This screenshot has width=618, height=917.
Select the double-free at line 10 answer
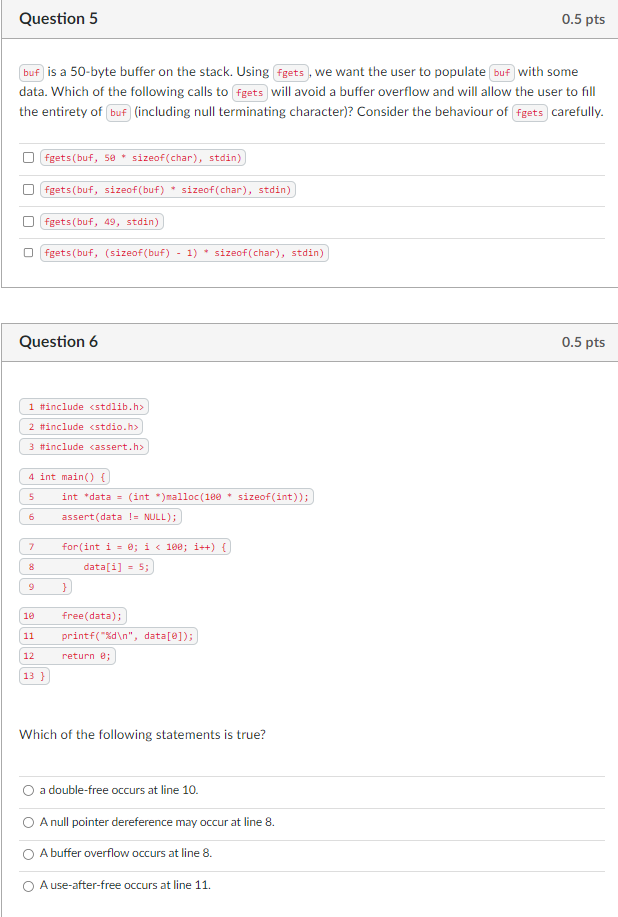click(28, 790)
